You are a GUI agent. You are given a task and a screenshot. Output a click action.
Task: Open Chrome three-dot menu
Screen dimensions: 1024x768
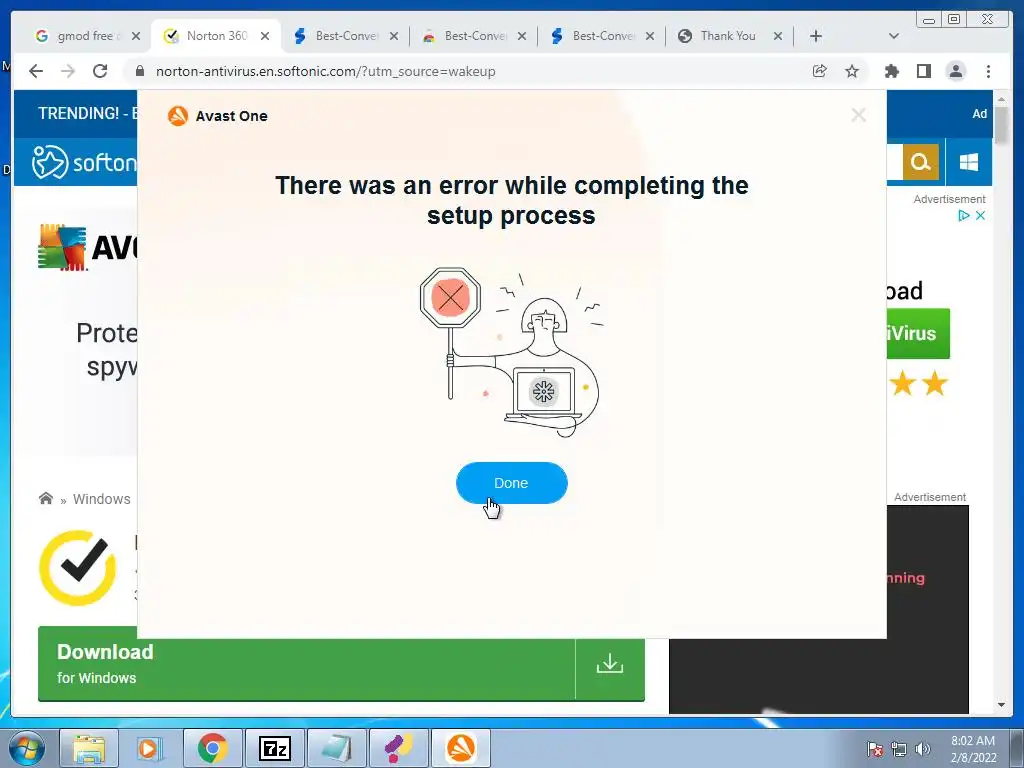989,71
